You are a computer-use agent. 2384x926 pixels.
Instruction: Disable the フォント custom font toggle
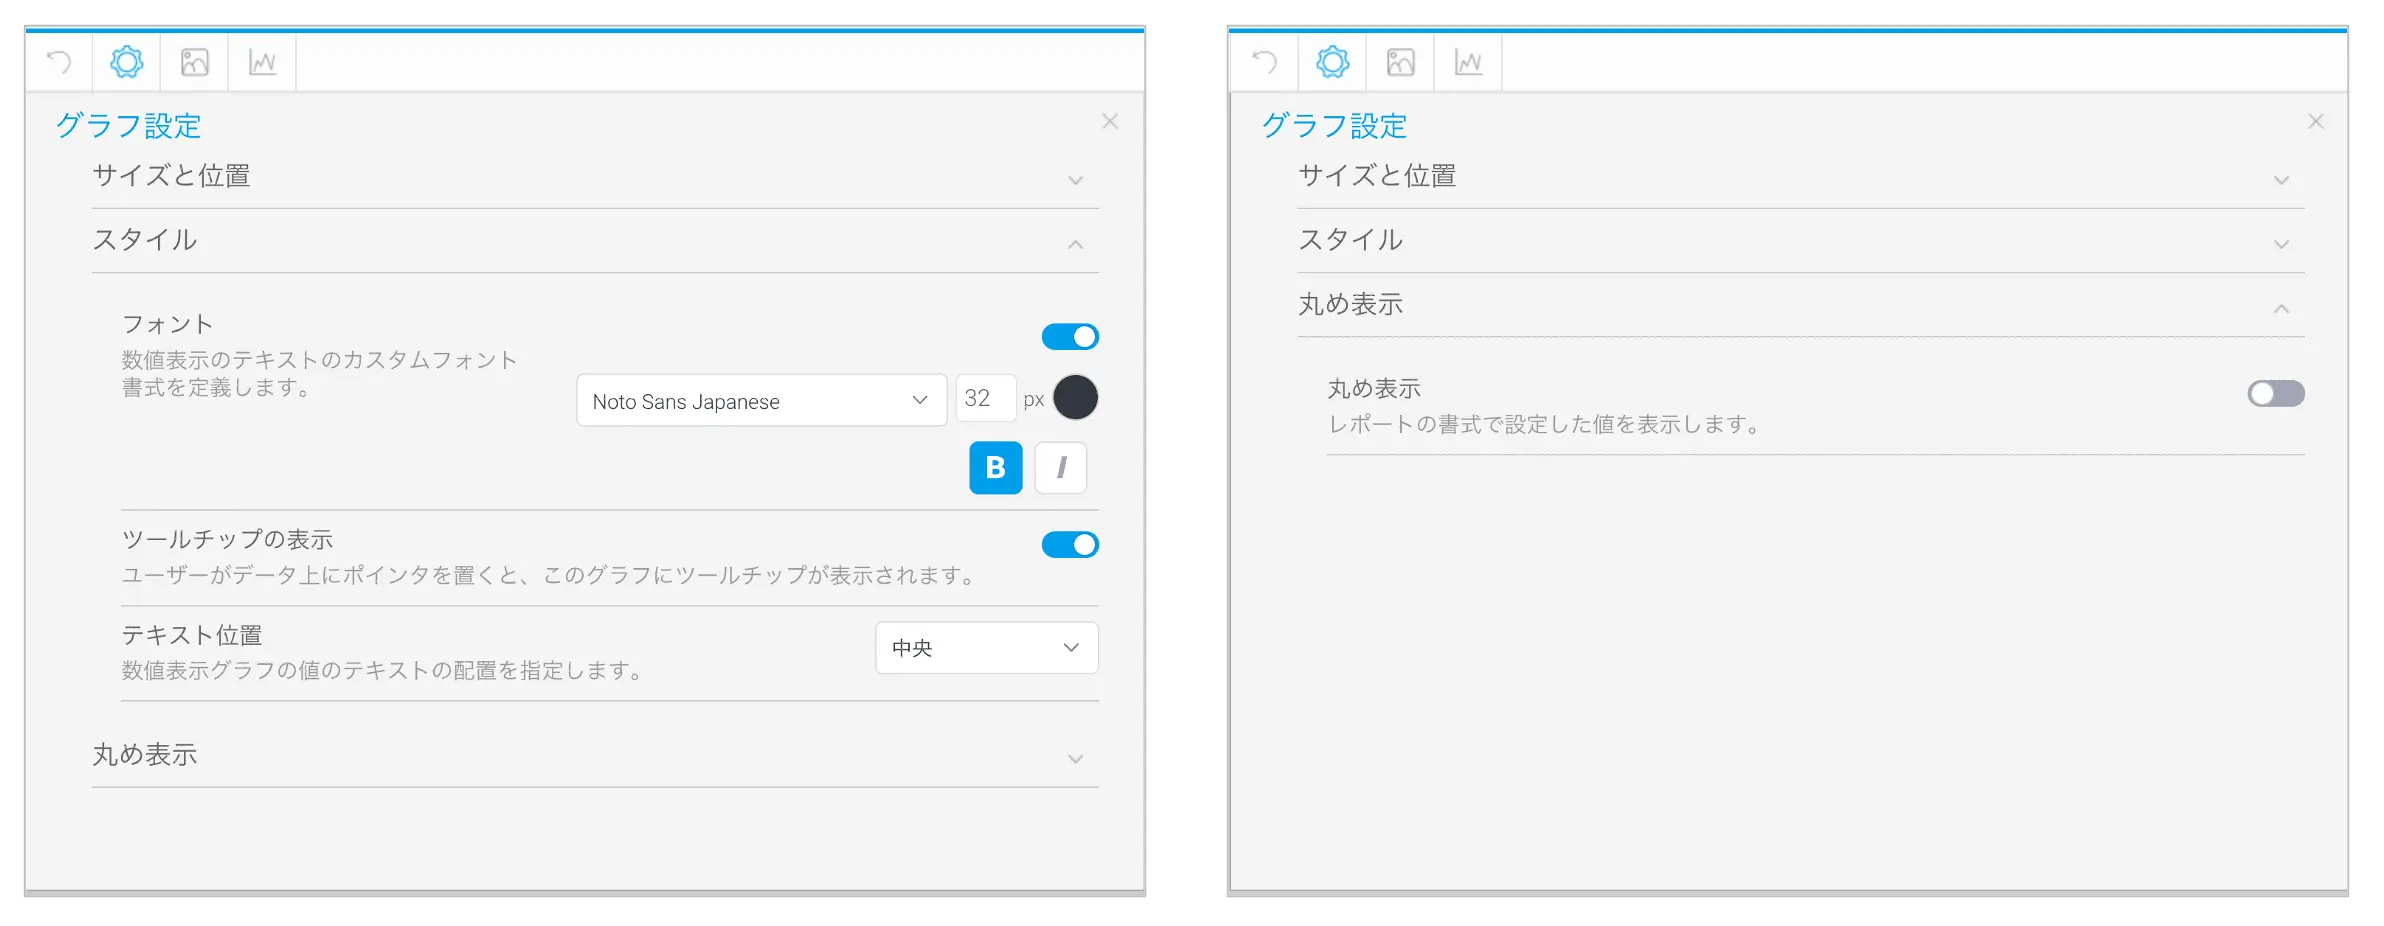pyautogui.click(x=1070, y=337)
